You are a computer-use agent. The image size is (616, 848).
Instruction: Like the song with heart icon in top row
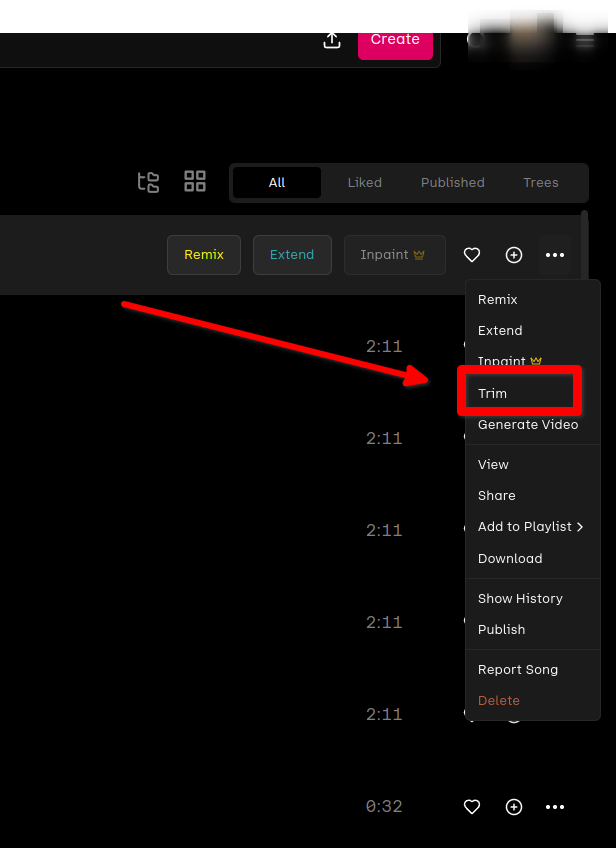click(472, 255)
